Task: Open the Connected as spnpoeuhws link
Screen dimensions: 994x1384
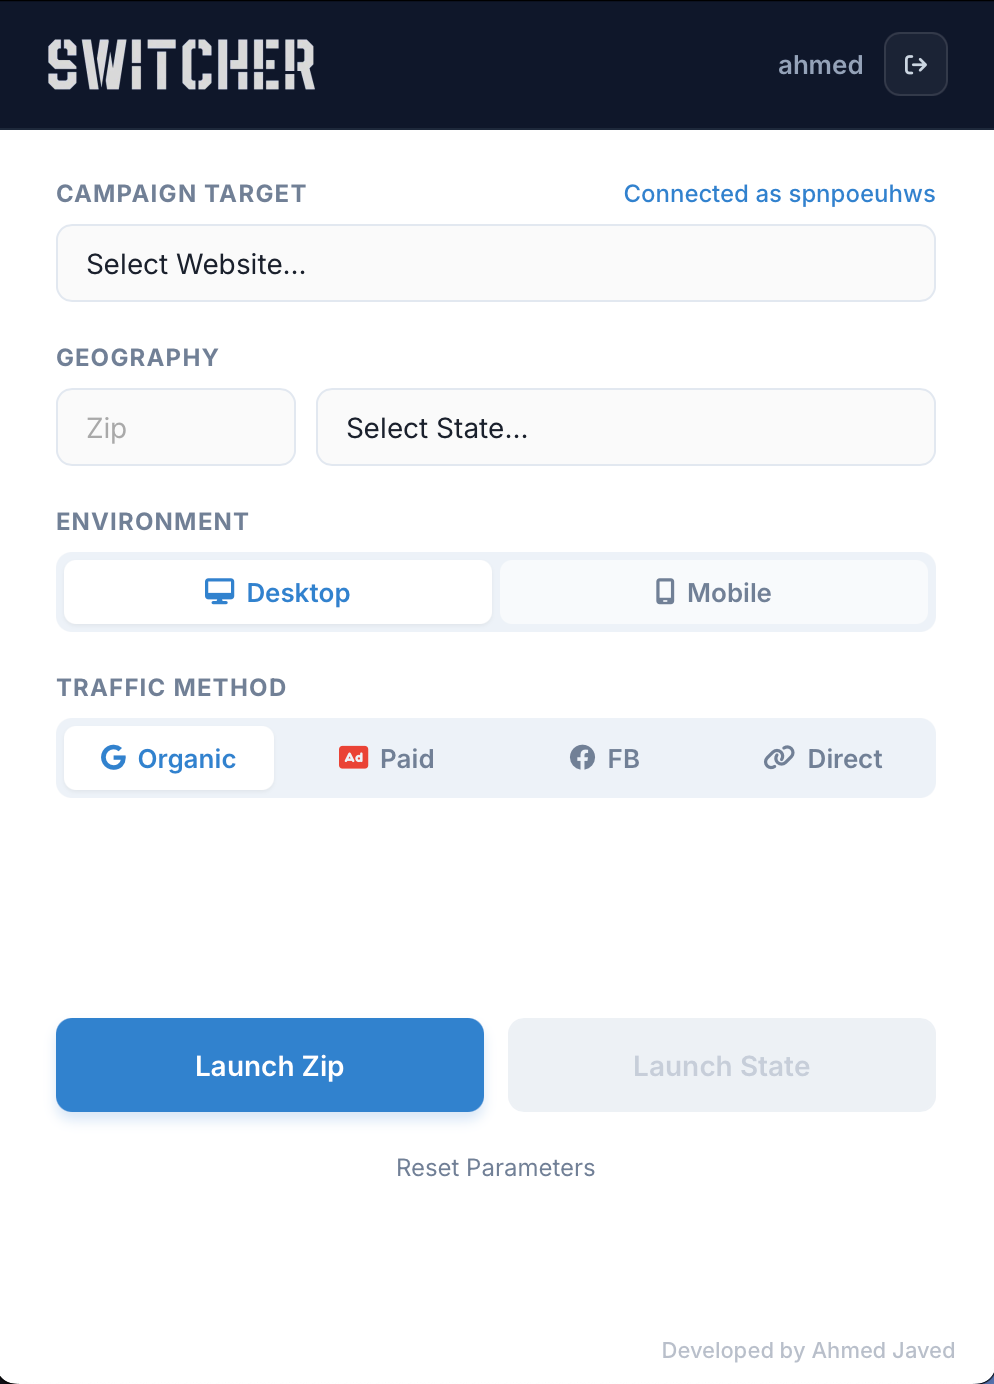Action: tap(779, 193)
